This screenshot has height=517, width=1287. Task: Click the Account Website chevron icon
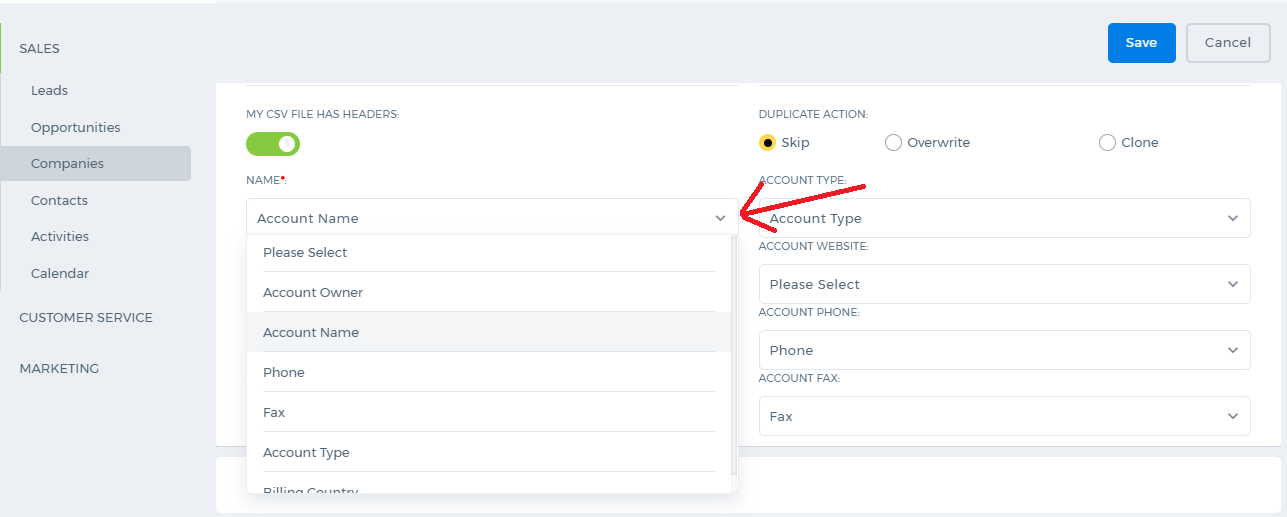(x=1232, y=284)
